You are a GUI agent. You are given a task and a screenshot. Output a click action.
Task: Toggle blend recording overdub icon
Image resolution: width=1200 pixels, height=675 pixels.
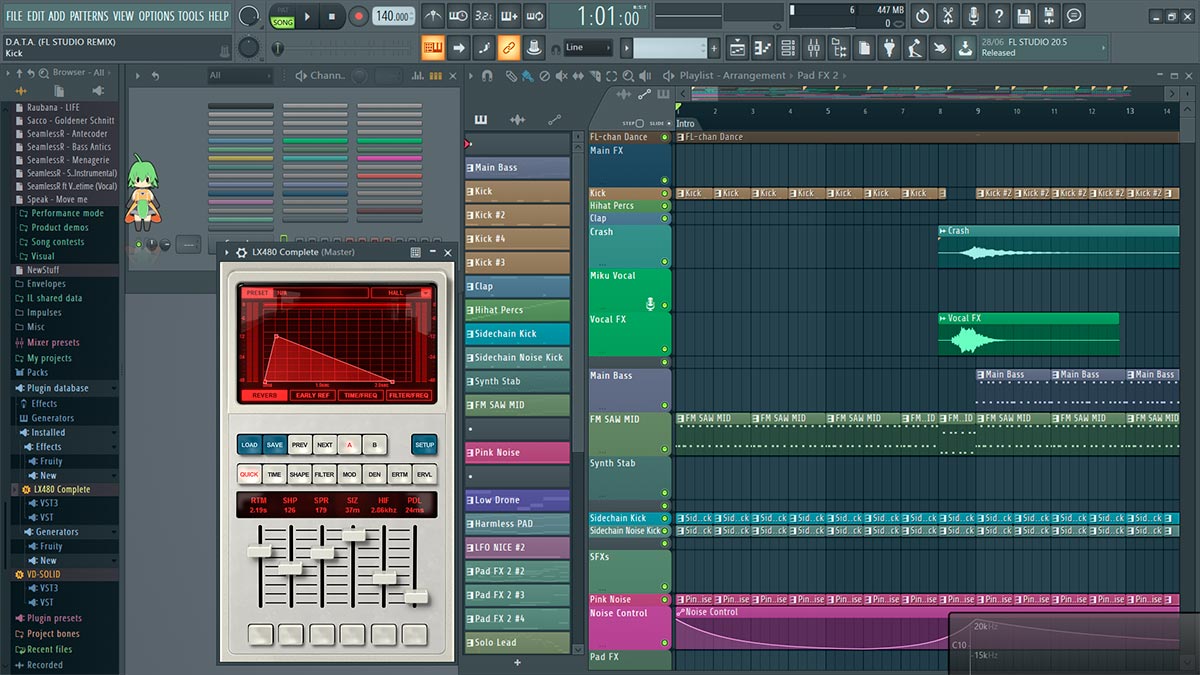pos(510,16)
